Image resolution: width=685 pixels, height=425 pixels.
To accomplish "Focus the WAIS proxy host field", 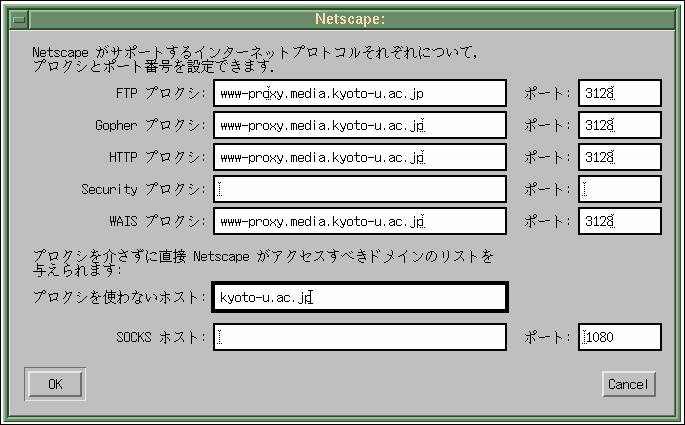I will coord(360,221).
